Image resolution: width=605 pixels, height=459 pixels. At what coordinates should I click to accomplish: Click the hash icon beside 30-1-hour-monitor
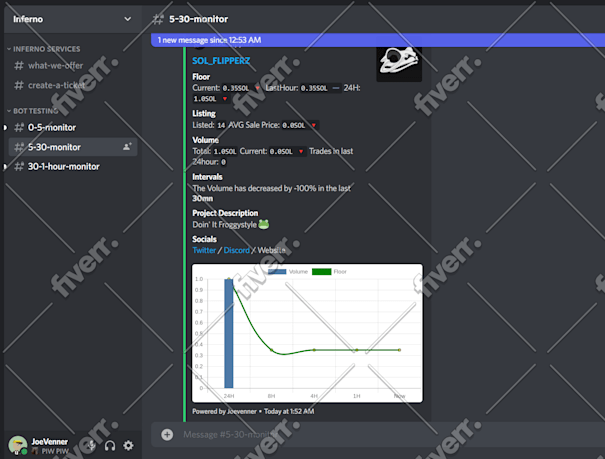point(19,167)
